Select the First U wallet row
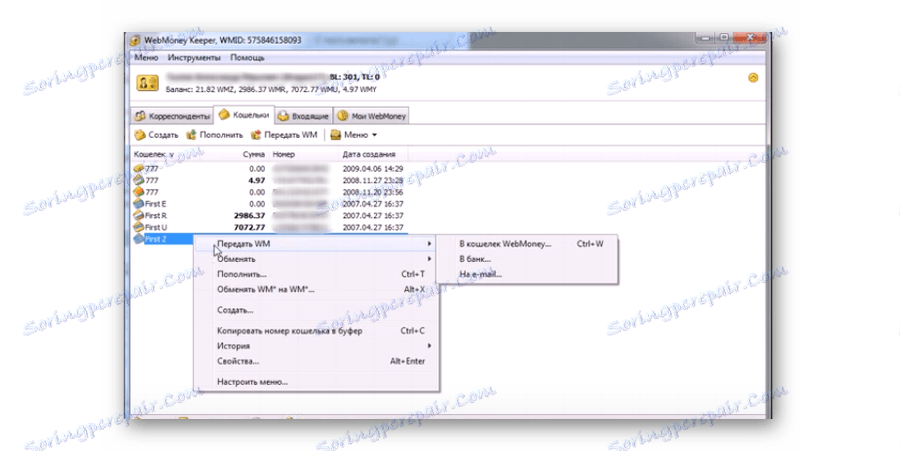The height and width of the screenshot is (451, 900). pyautogui.click(x=269, y=227)
